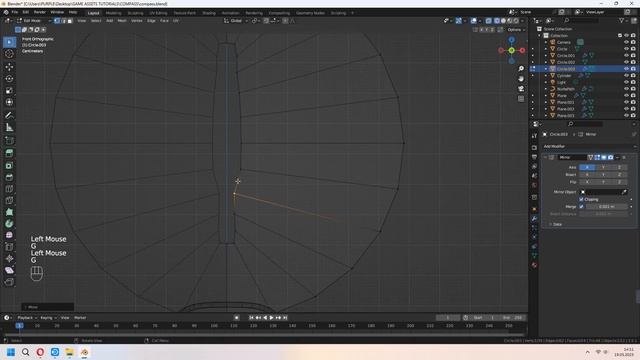Screen dimensions: 640x360
Task: Open the Mirror modifier extra options dropdown
Action: tap(617, 157)
